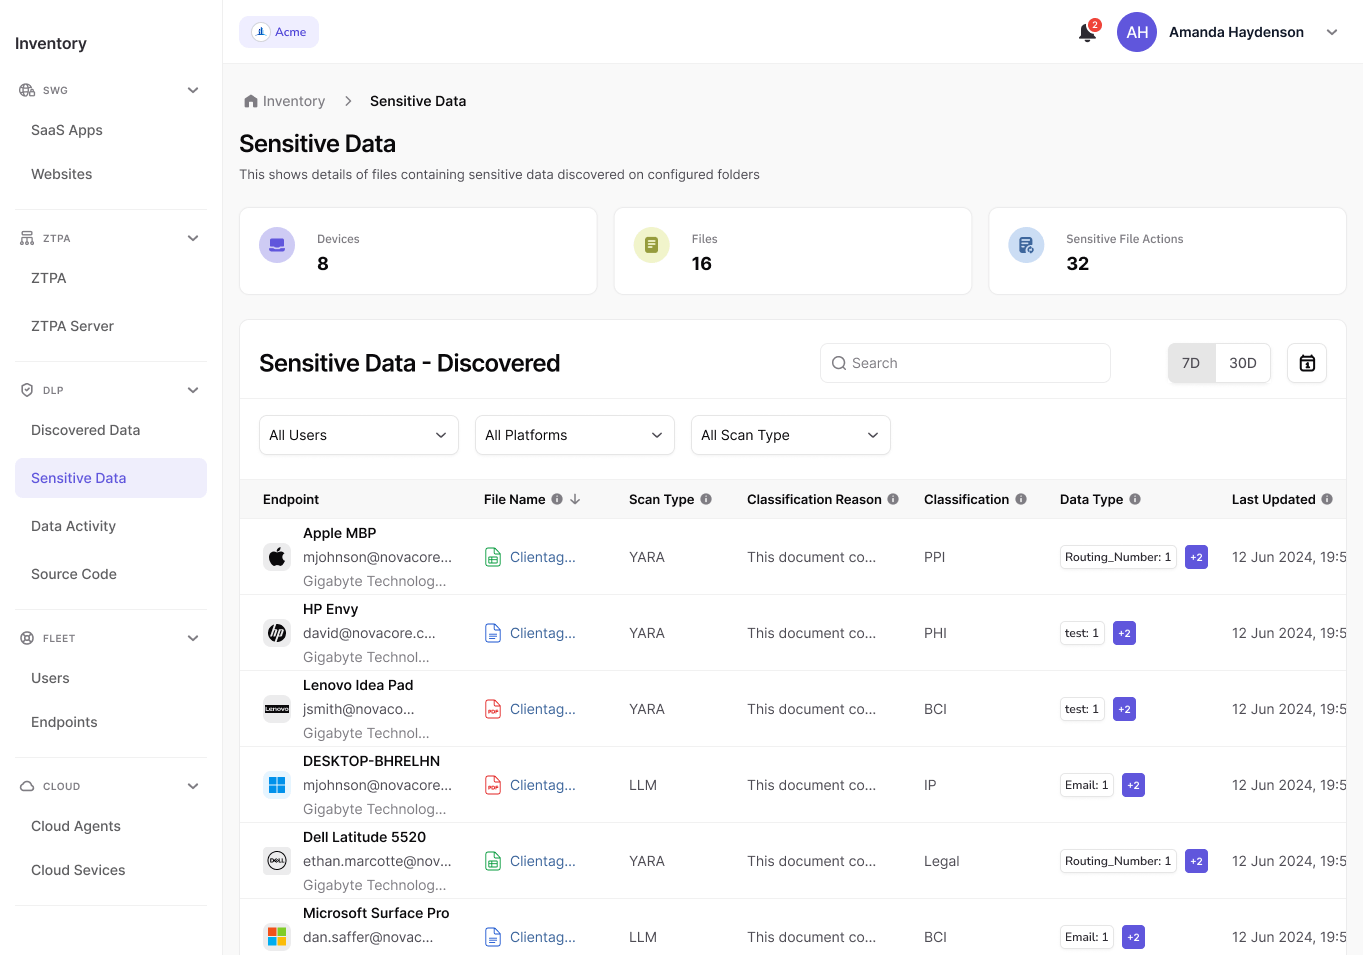The image size is (1363, 955).
Task: Switch time range to 30D
Action: (x=1242, y=363)
